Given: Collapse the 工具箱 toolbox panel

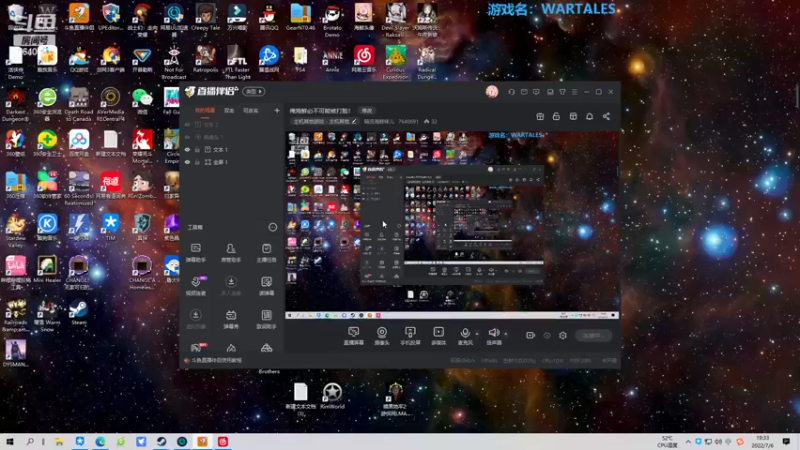Looking at the screenshot, I should (x=272, y=227).
